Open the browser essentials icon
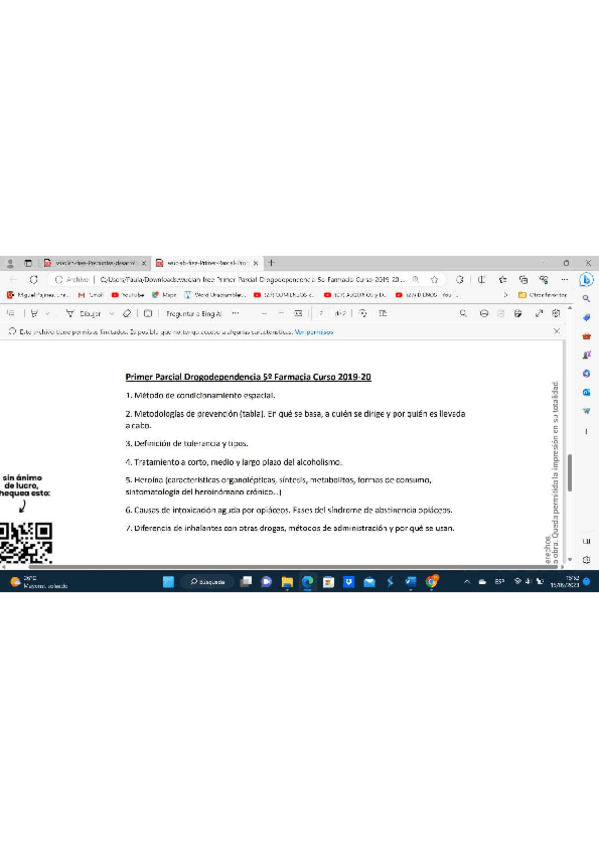599x848 pixels. pyautogui.click(x=544, y=280)
